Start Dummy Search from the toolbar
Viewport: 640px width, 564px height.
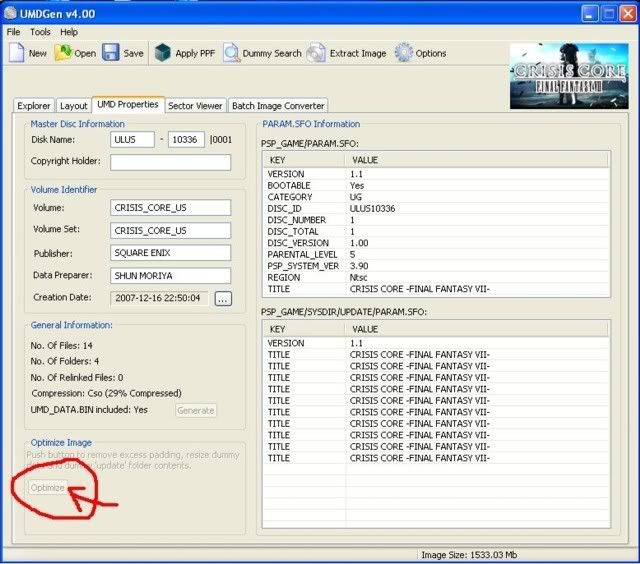point(231,53)
